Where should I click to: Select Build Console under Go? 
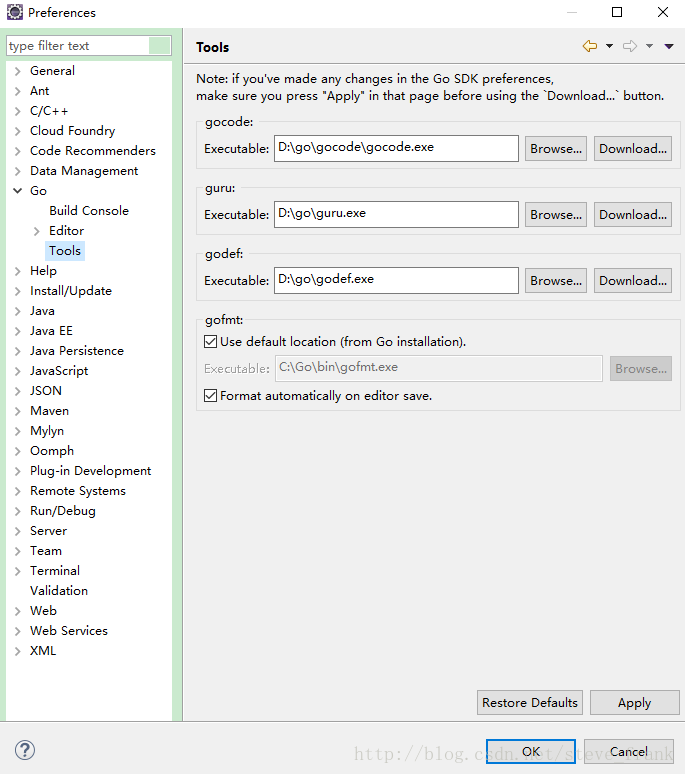[89, 211]
